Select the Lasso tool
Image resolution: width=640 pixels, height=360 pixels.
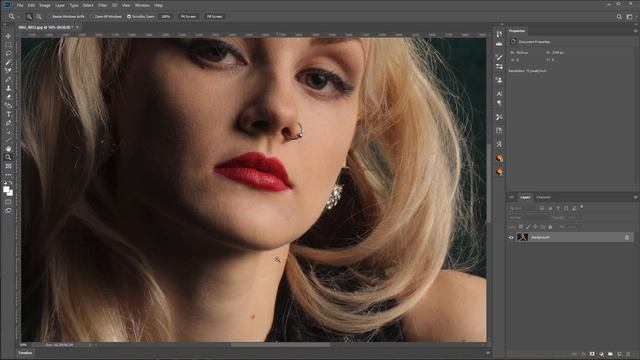pos(8,53)
